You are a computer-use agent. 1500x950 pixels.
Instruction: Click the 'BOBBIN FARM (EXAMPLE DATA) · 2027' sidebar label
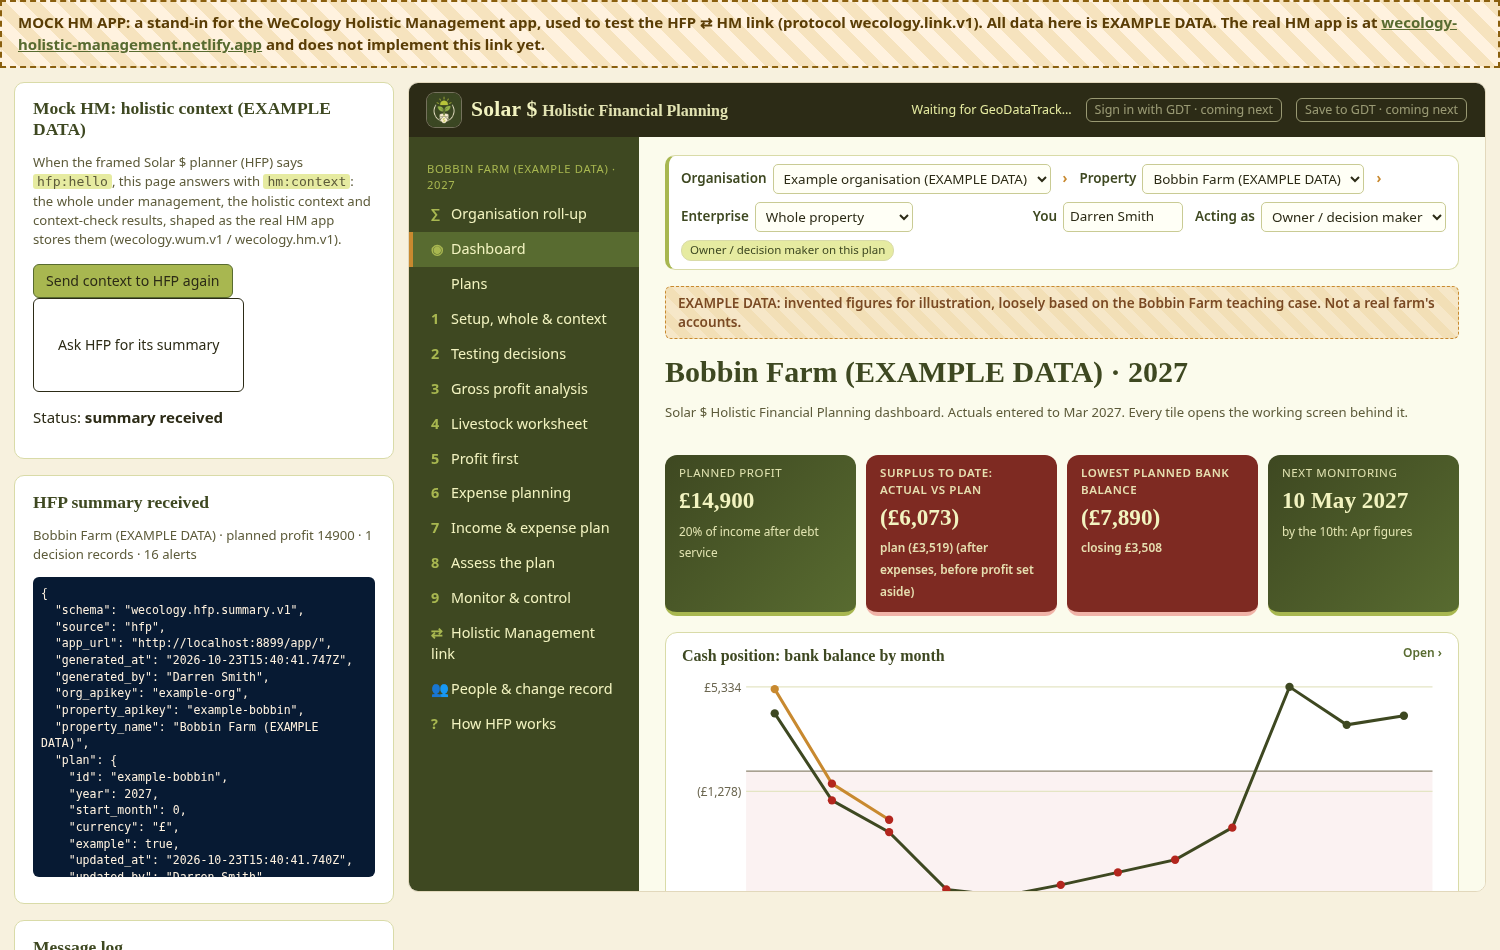point(521,177)
